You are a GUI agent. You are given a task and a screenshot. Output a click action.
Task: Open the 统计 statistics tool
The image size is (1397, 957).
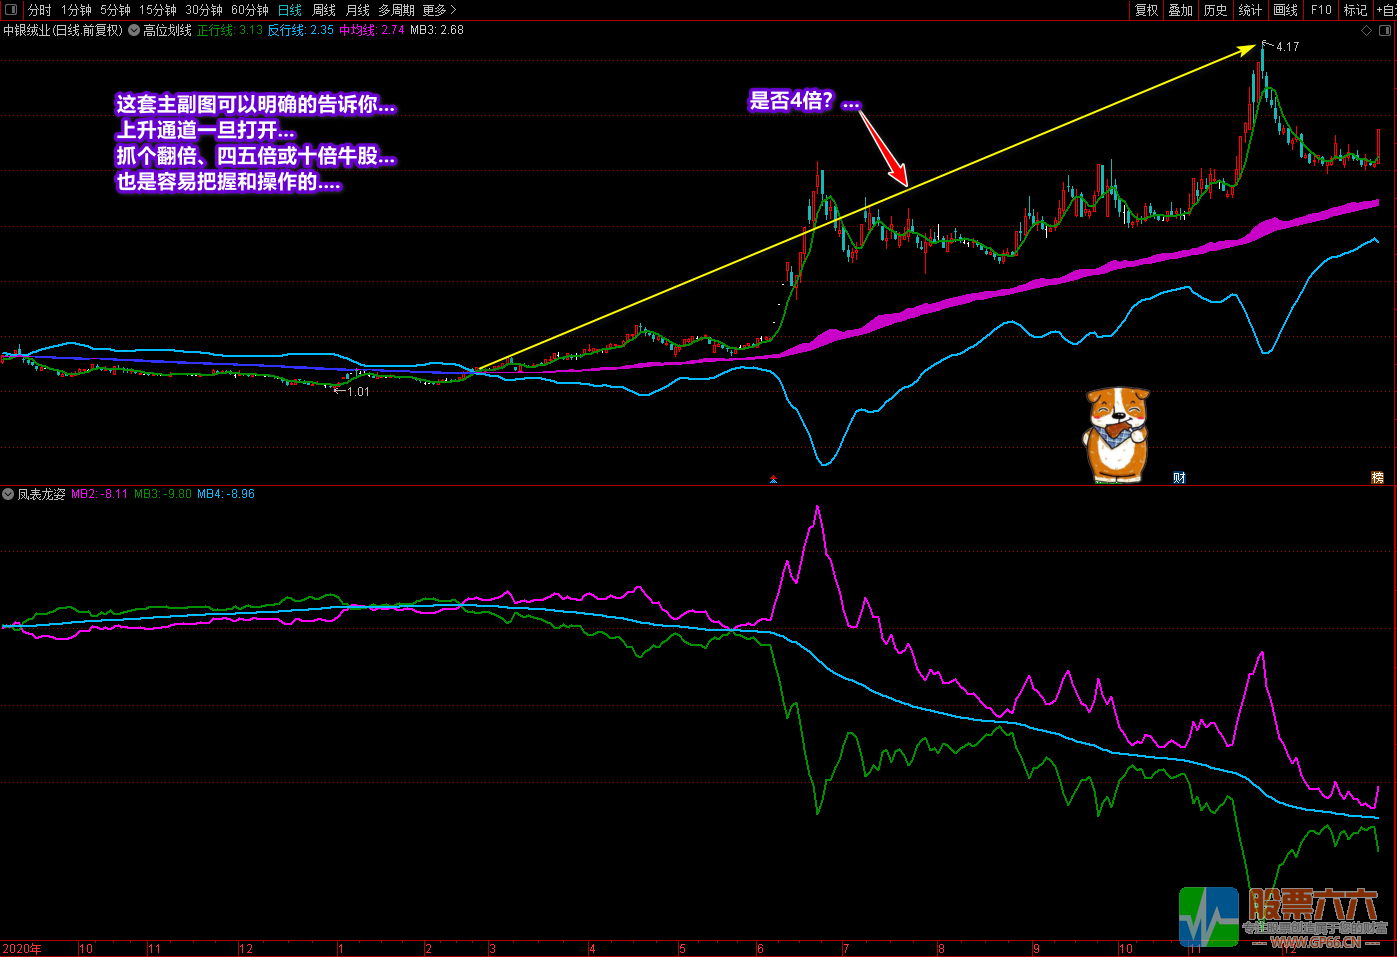pyautogui.click(x=1250, y=10)
